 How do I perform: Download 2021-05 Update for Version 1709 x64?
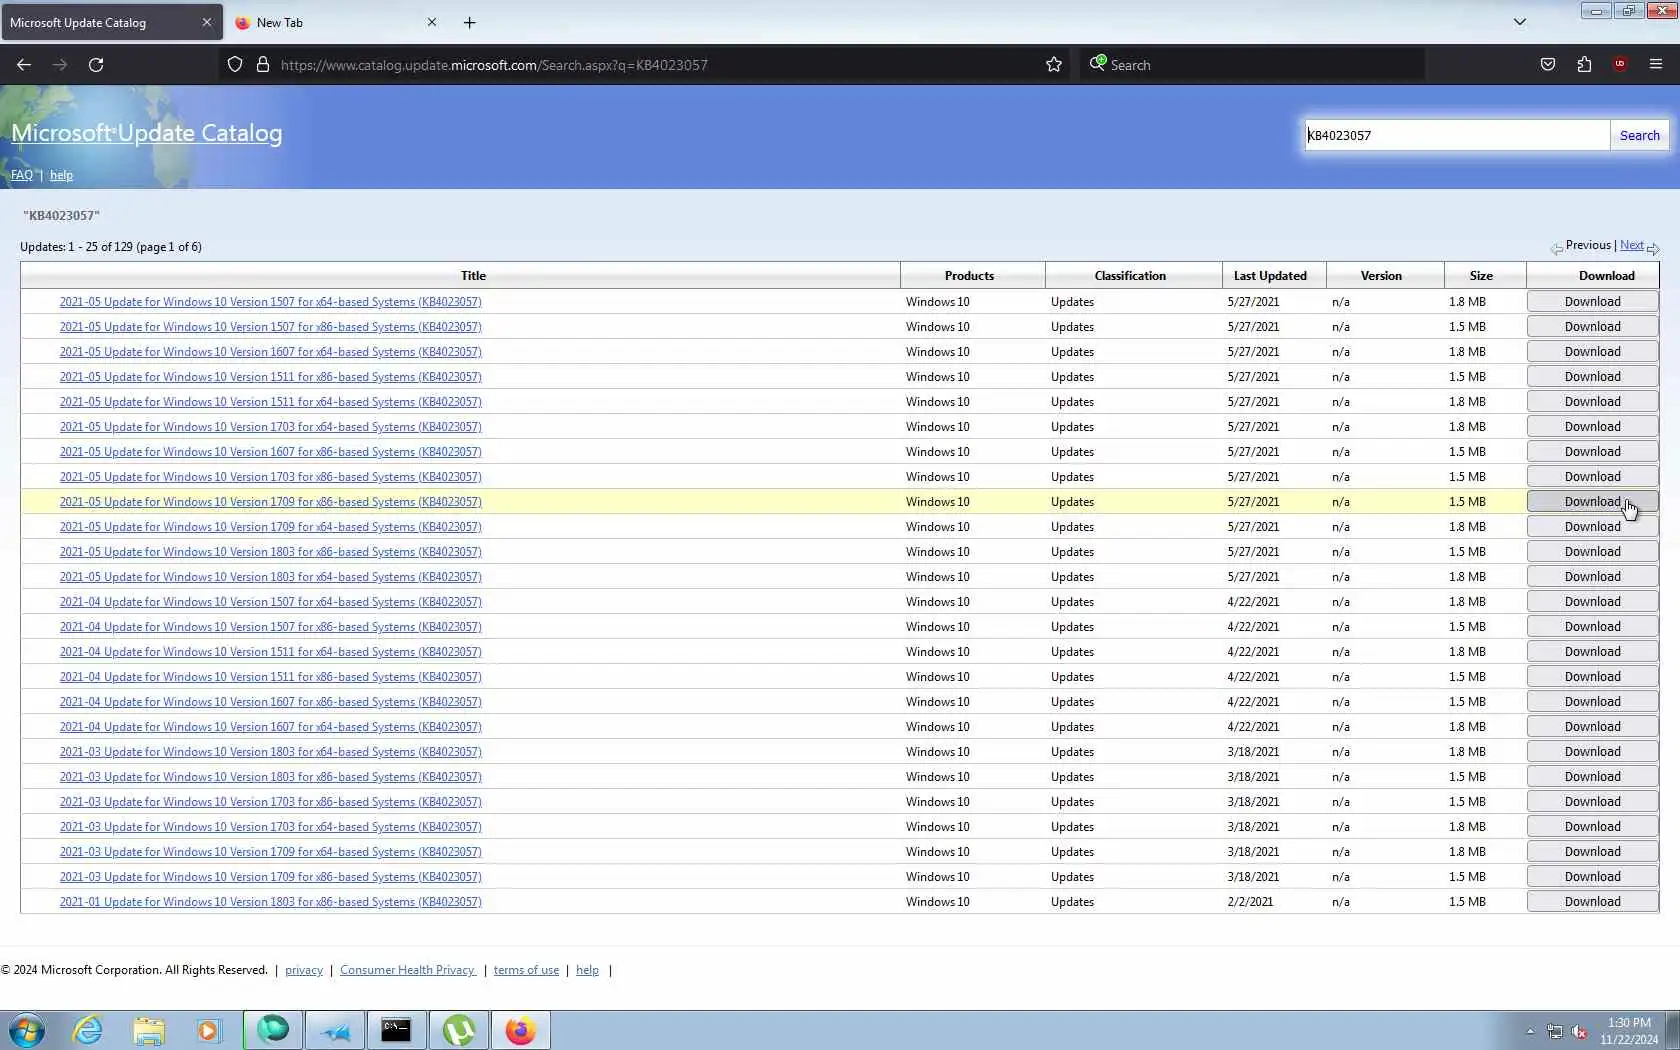(1592, 527)
